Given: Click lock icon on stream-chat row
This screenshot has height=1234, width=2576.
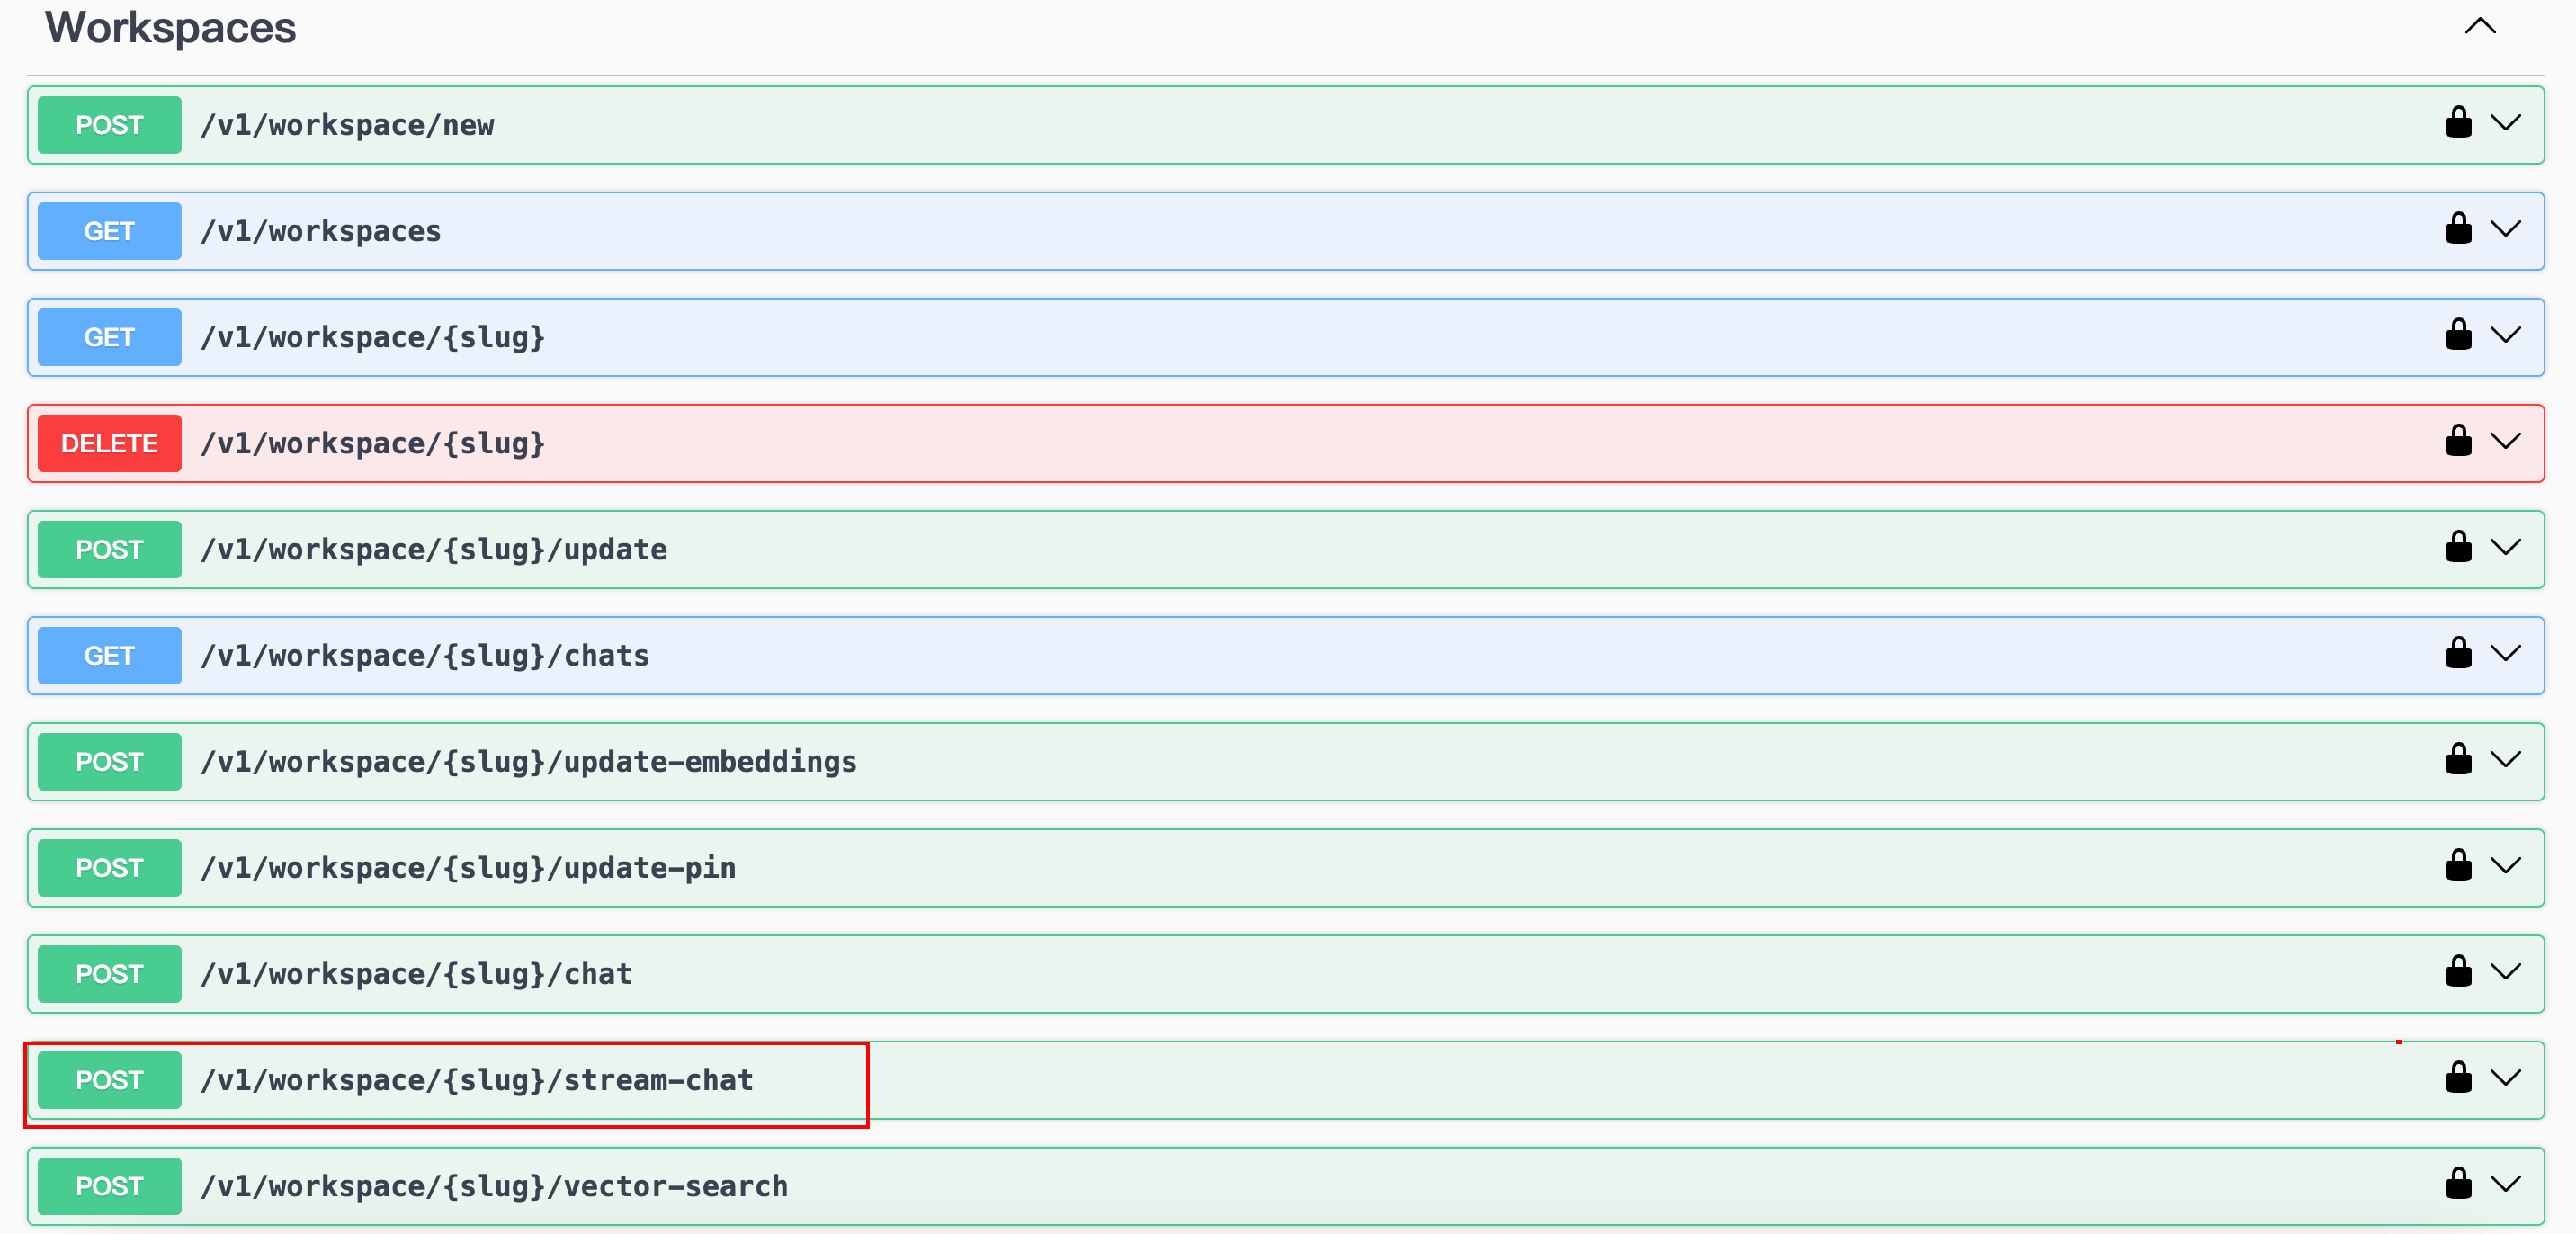Looking at the screenshot, I should pyautogui.click(x=2458, y=1078).
